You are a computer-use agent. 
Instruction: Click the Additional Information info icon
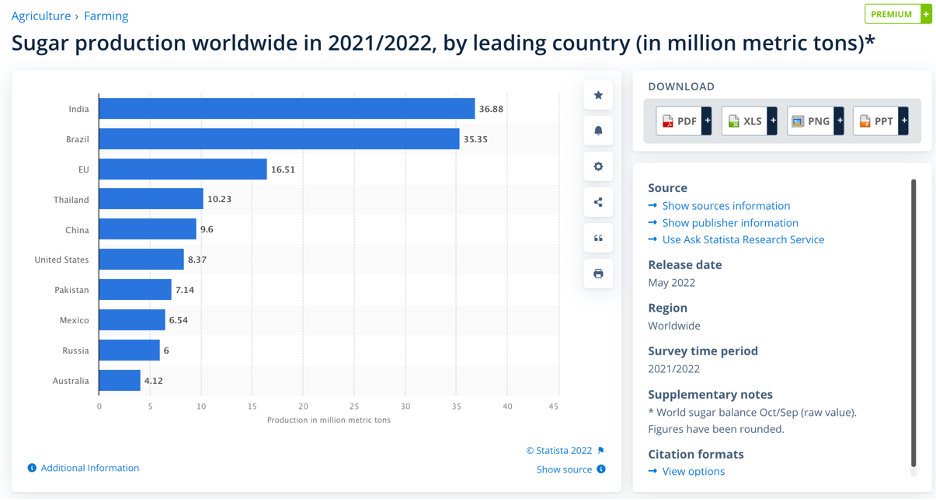point(32,468)
